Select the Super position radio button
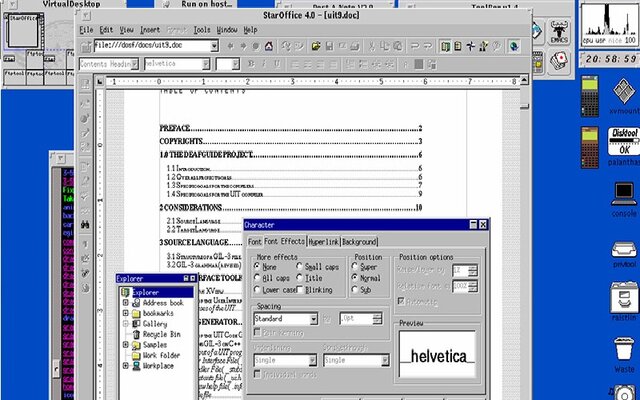 355,267
